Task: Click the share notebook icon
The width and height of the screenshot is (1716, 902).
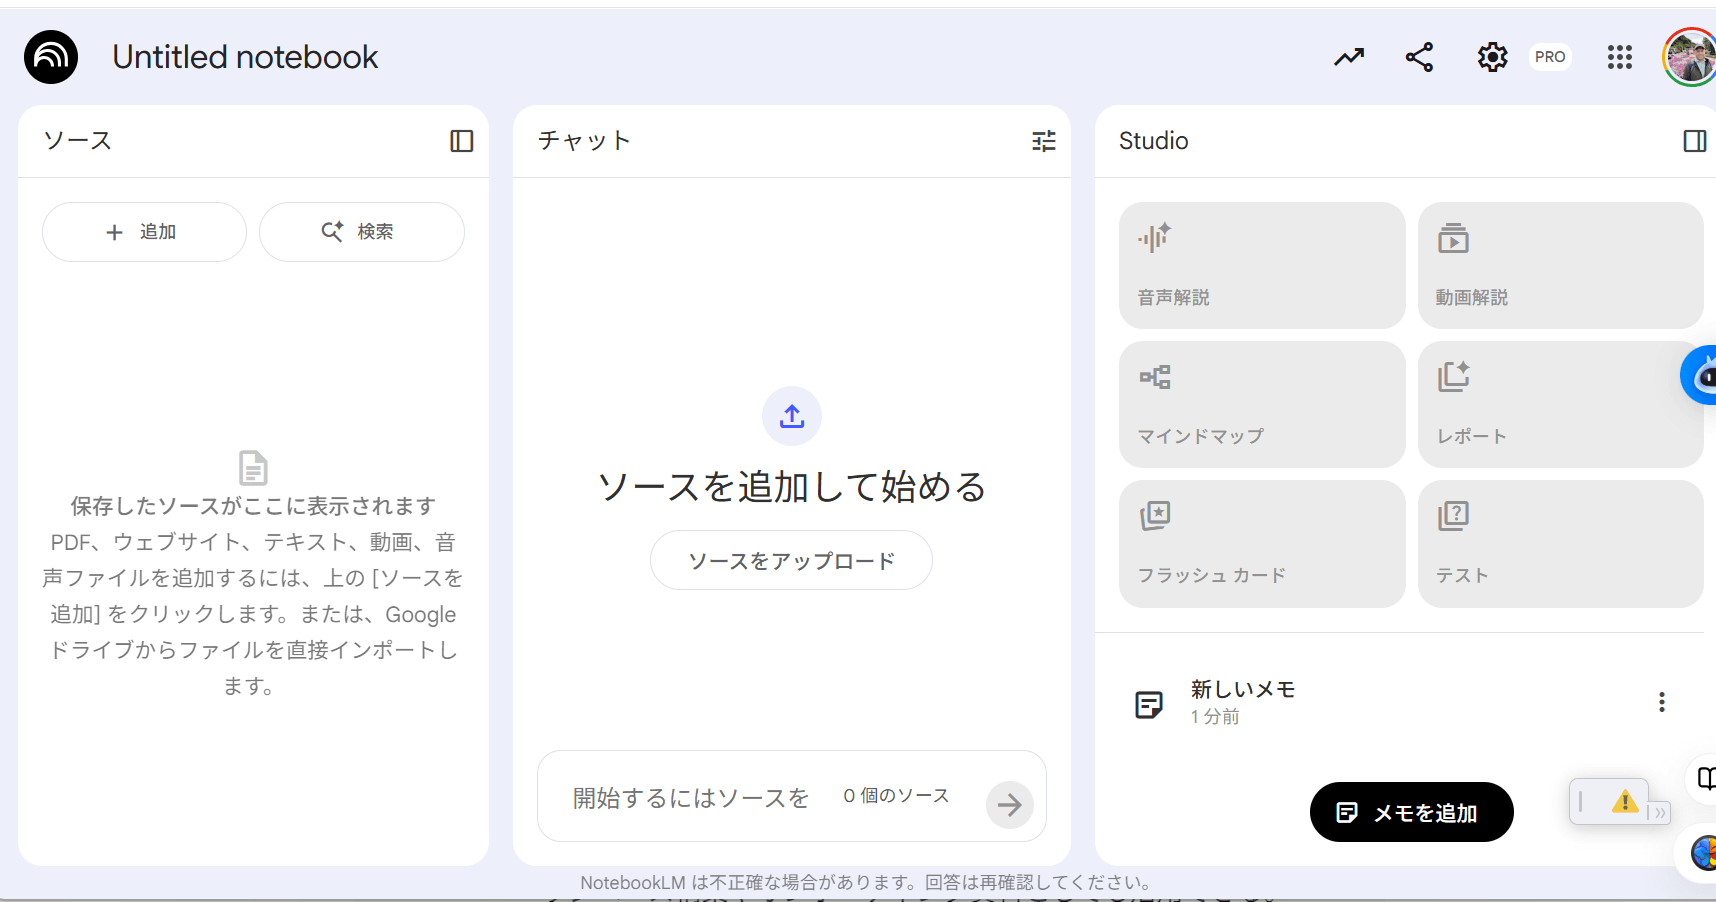Action: point(1419,57)
